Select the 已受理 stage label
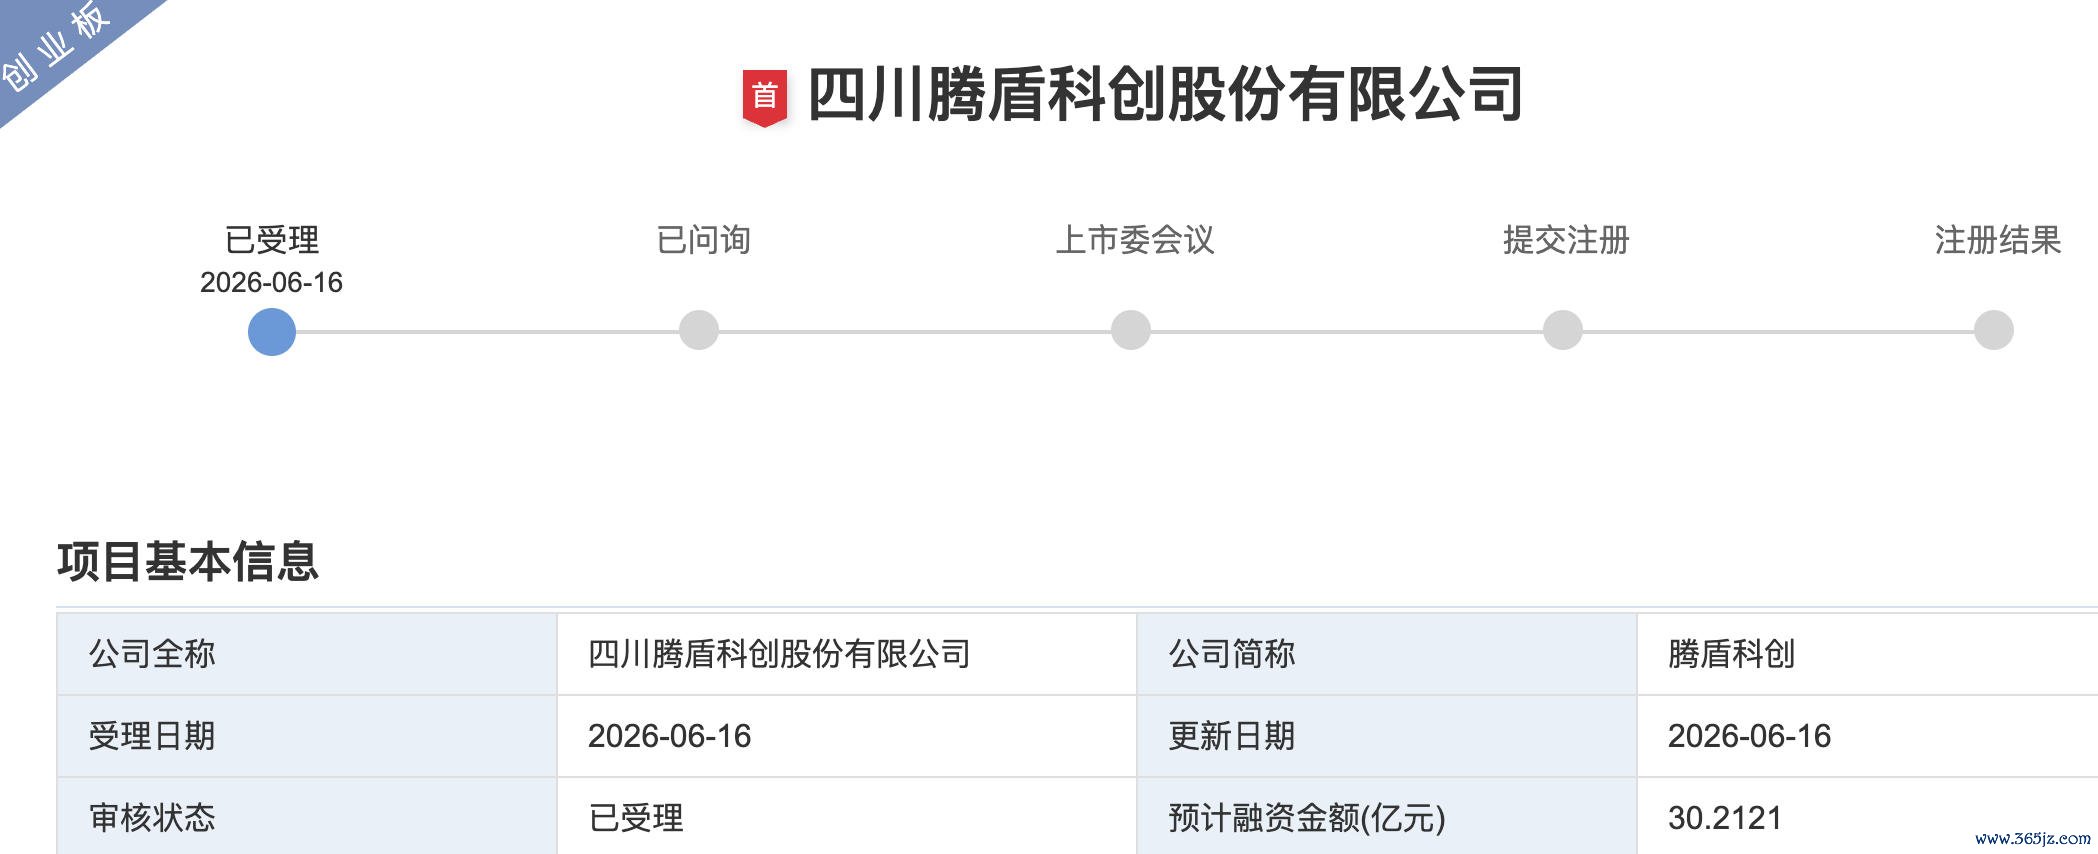This screenshot has width=2098, height=854. (272, 240)
